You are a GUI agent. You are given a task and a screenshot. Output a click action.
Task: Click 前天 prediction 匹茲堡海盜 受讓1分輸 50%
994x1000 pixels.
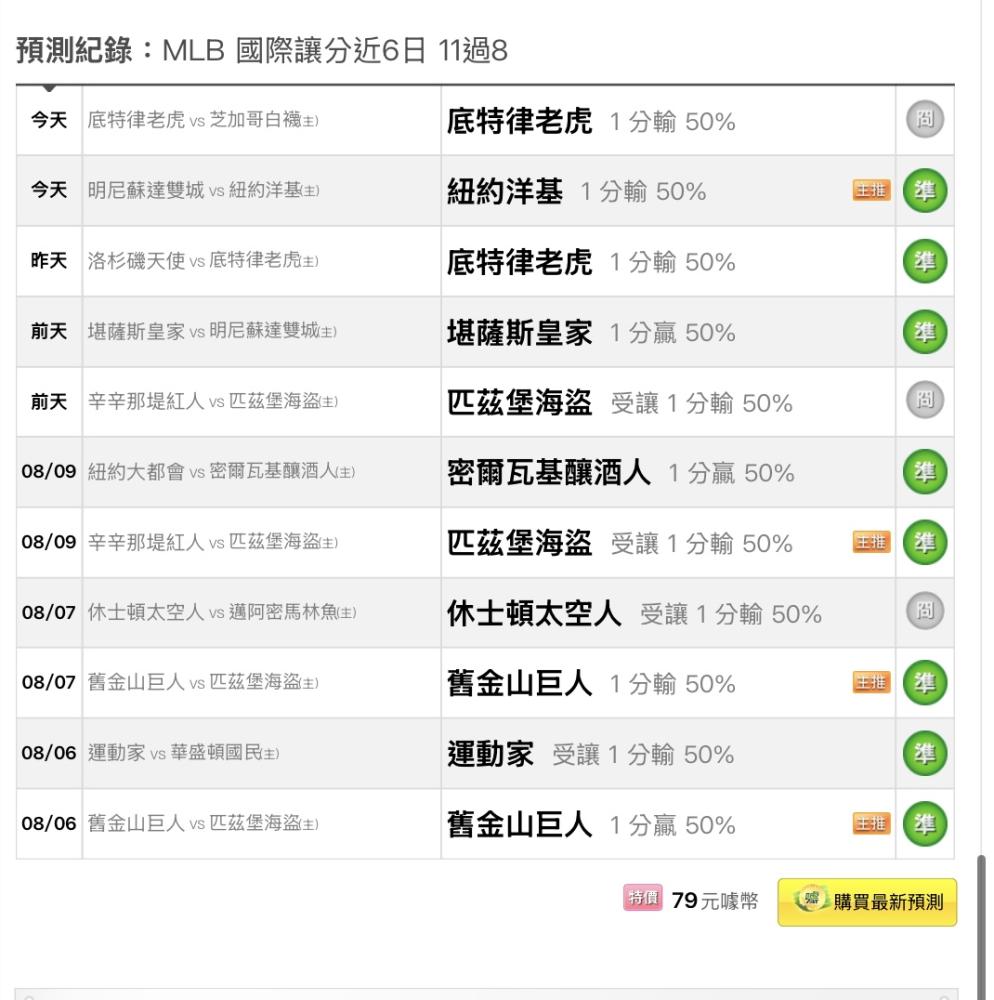(x=620, y=403)
